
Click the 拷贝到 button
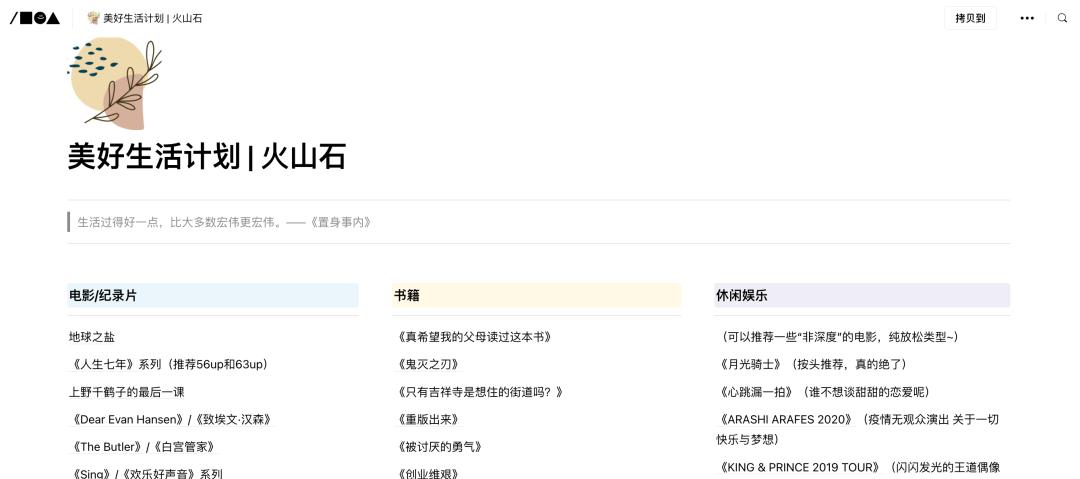tap(970, 18)
